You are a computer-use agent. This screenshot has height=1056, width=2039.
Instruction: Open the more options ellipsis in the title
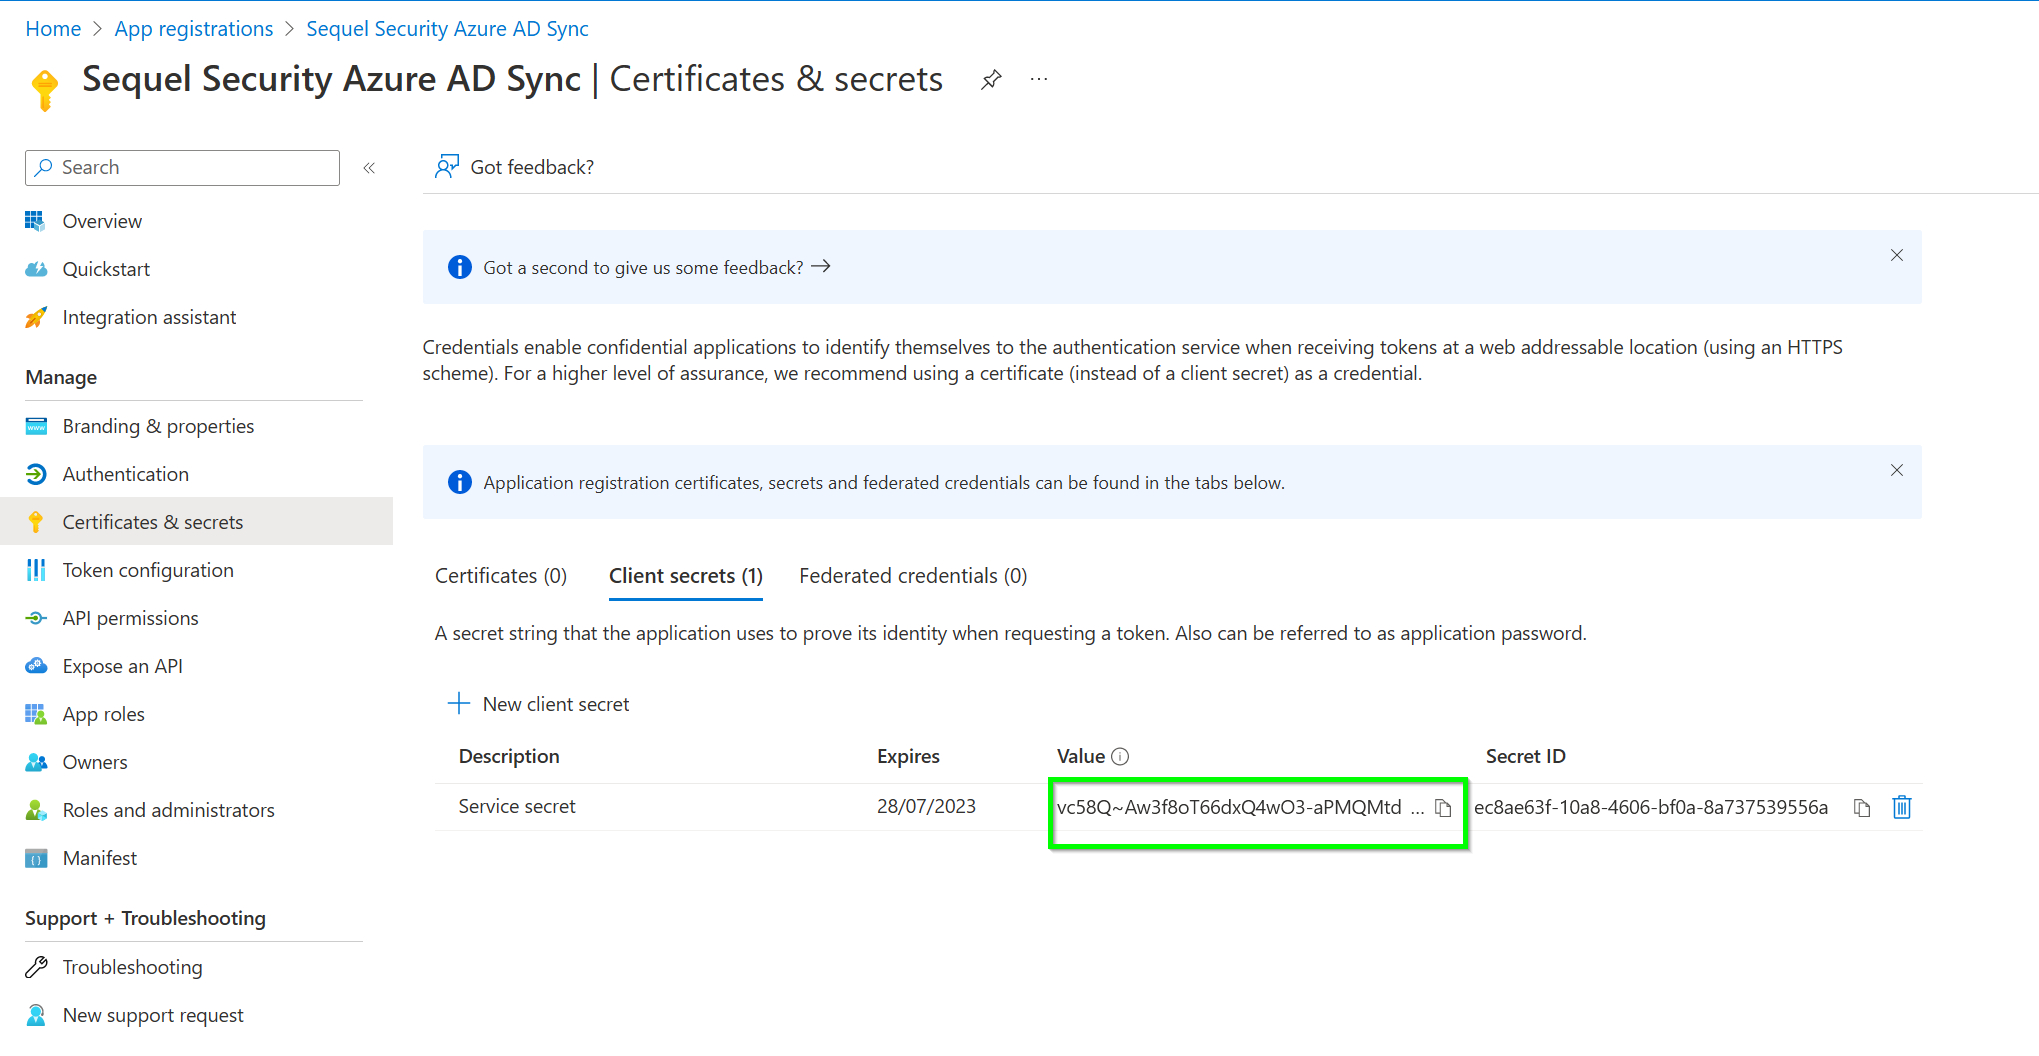pyautogui.click(x=1039, y=79)
